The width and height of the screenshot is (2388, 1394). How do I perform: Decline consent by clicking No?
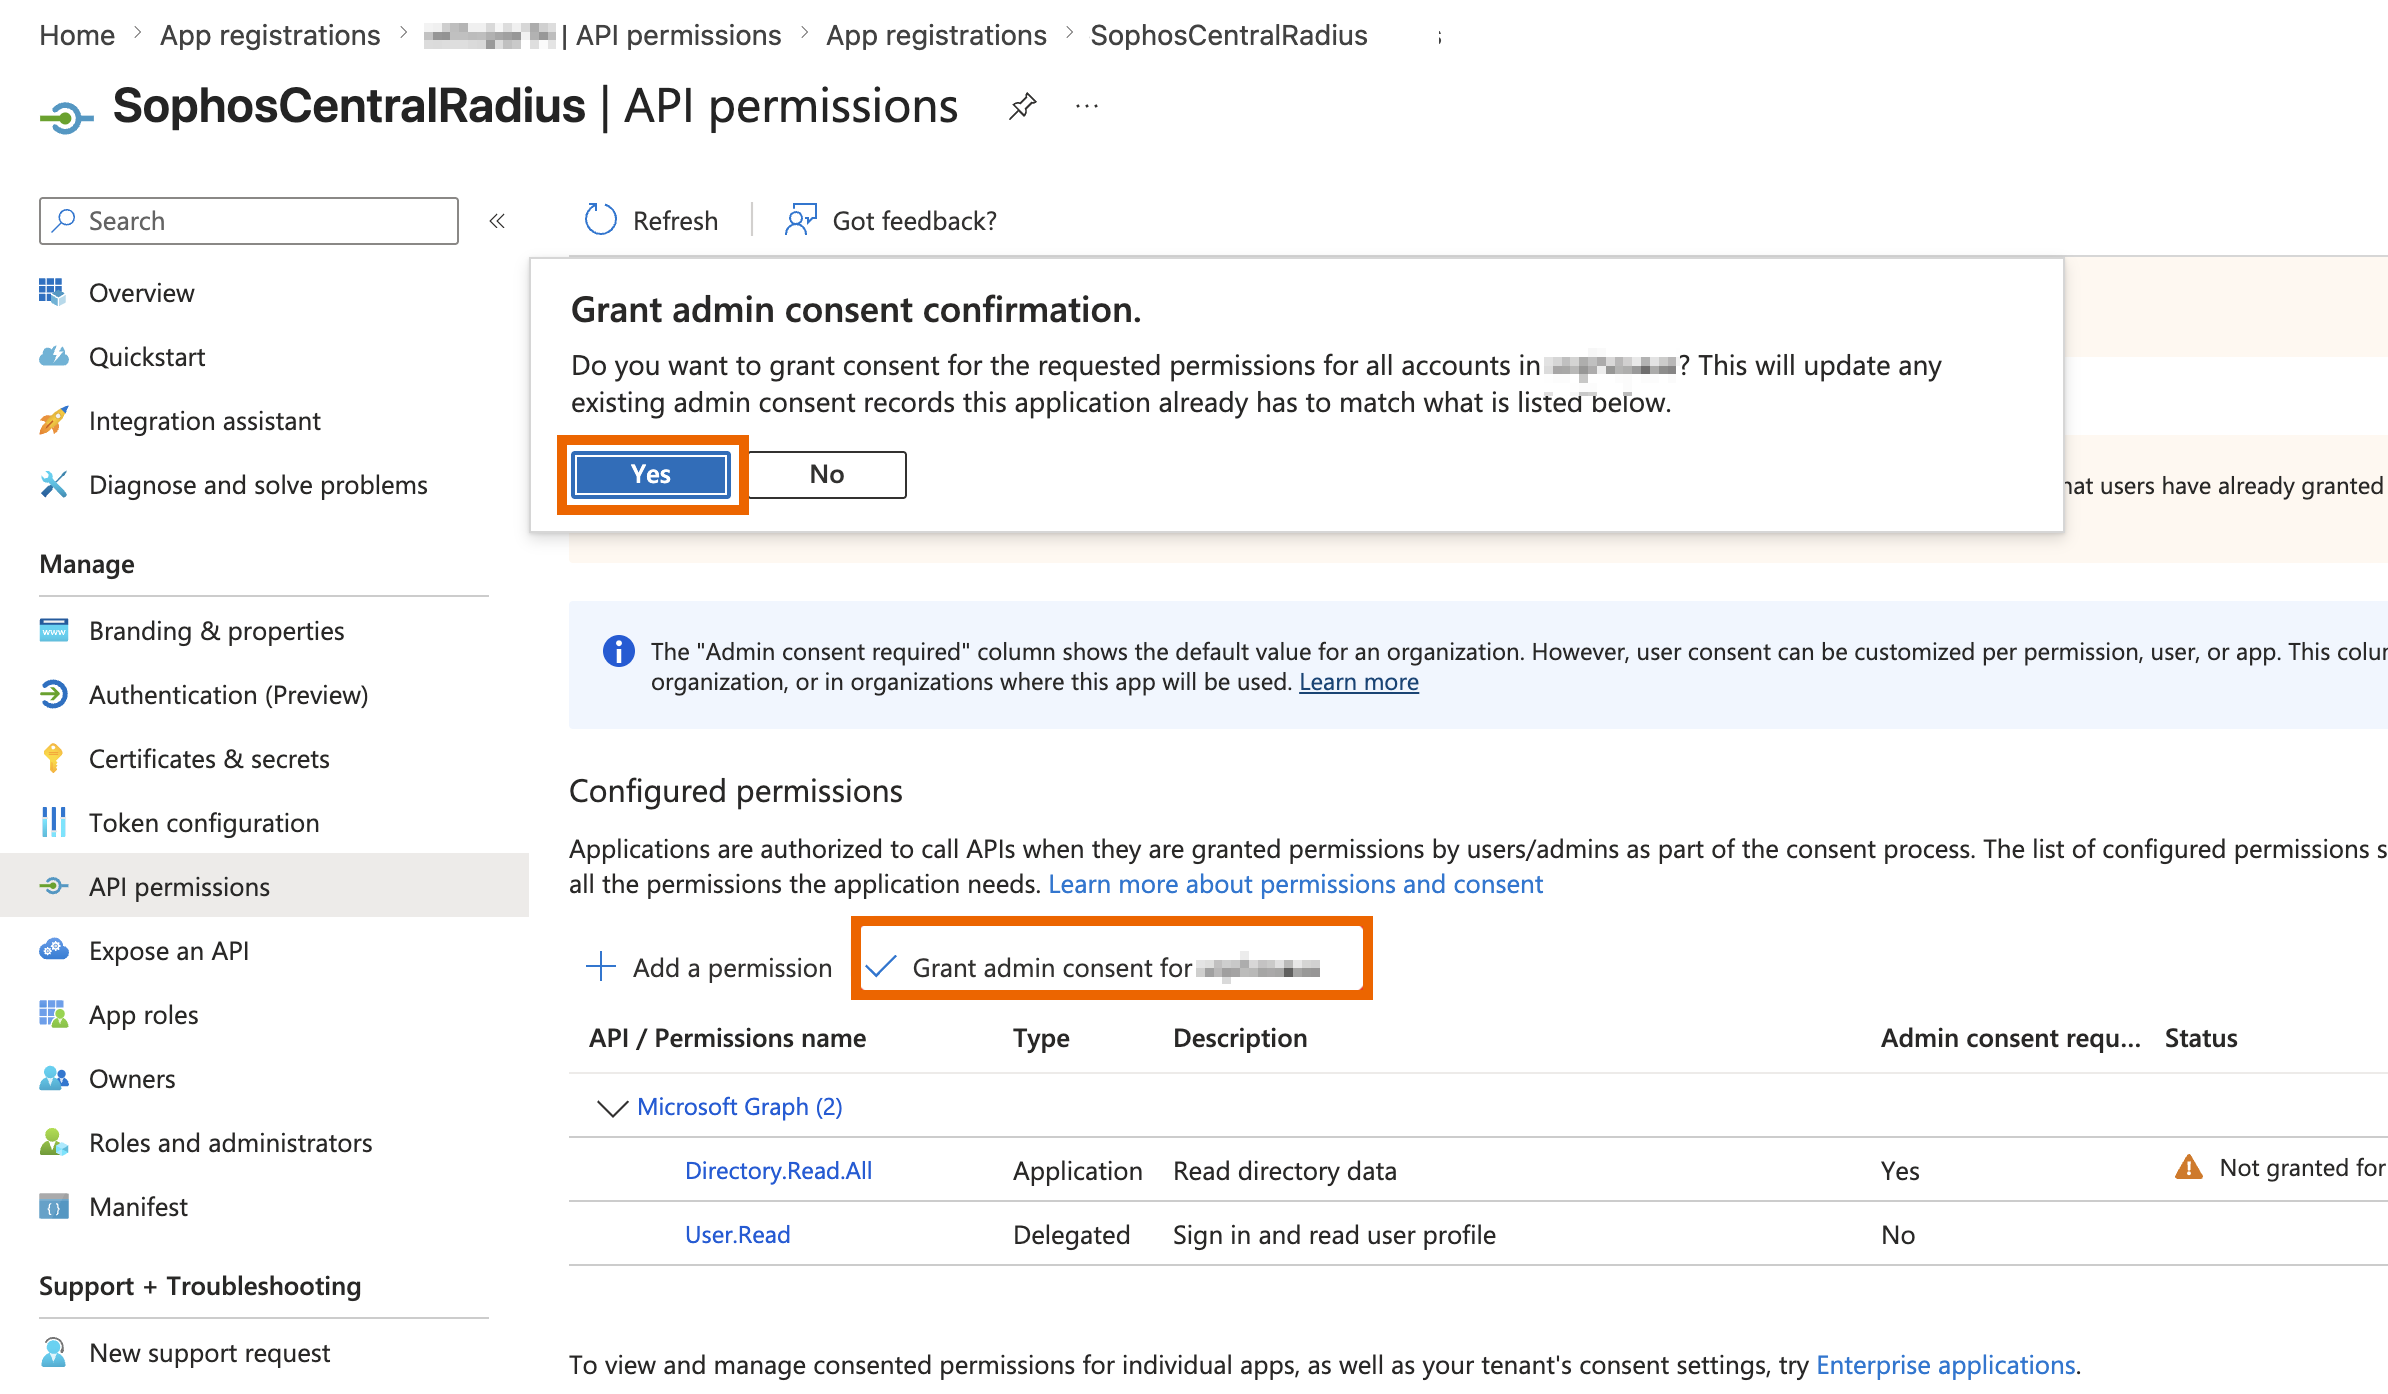point(827,474)
